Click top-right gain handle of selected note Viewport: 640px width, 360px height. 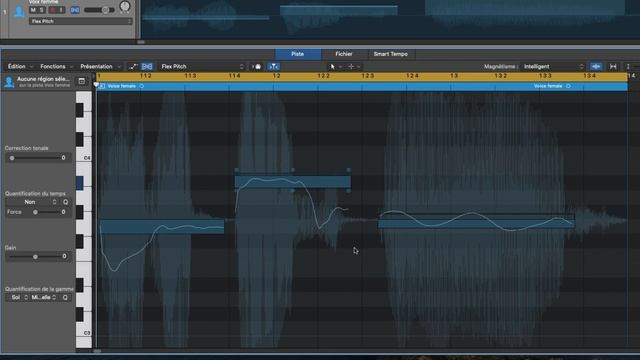[x=349, y=170]
